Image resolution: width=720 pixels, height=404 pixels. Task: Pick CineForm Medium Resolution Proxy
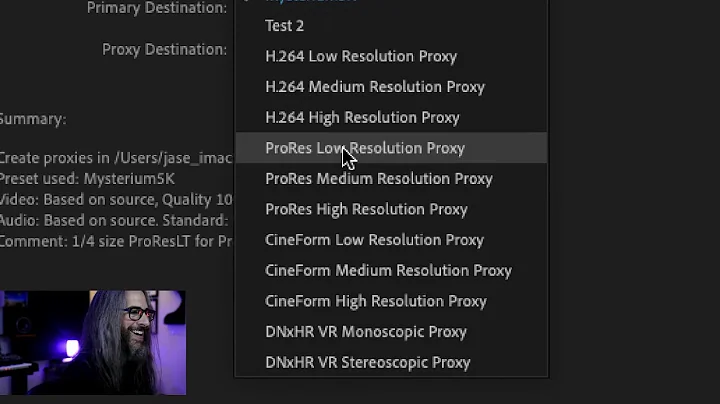(x=391, y=270)
